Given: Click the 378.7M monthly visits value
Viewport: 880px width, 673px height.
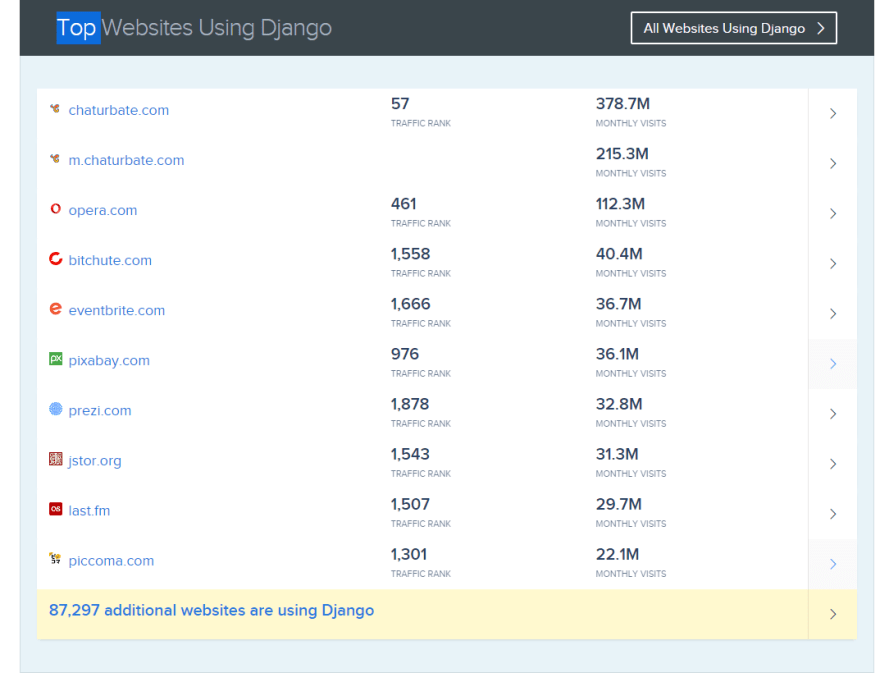Looking at the screenshot, I should (x=622, y=104).
